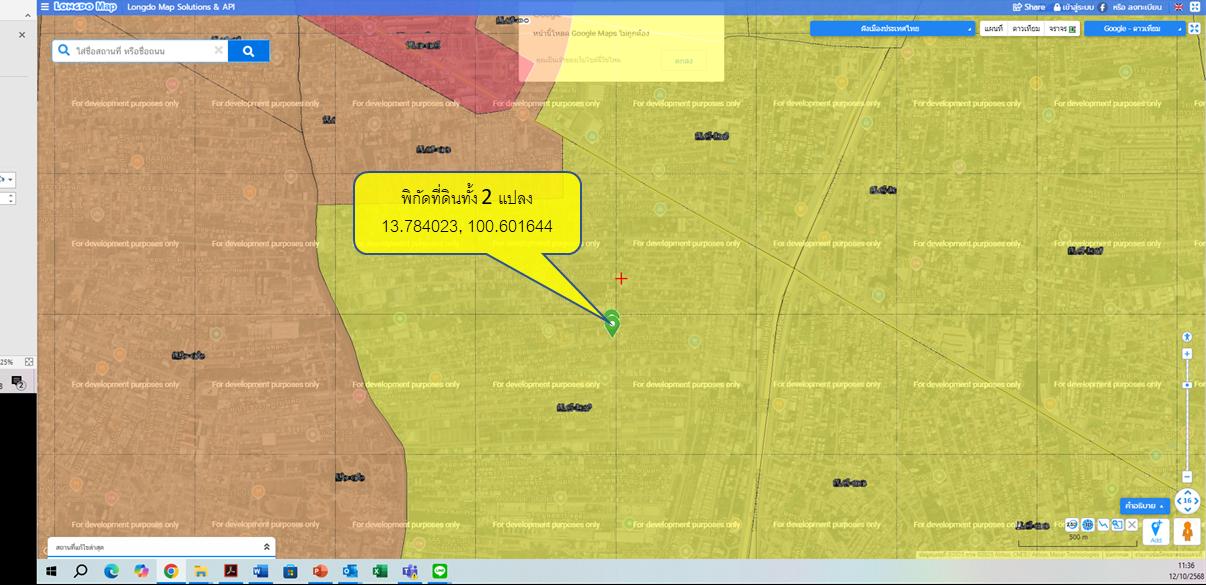Viewport: 1206px width, 585px height.
Task: Expand the recent places panel chevron
Action: point(266,547)
